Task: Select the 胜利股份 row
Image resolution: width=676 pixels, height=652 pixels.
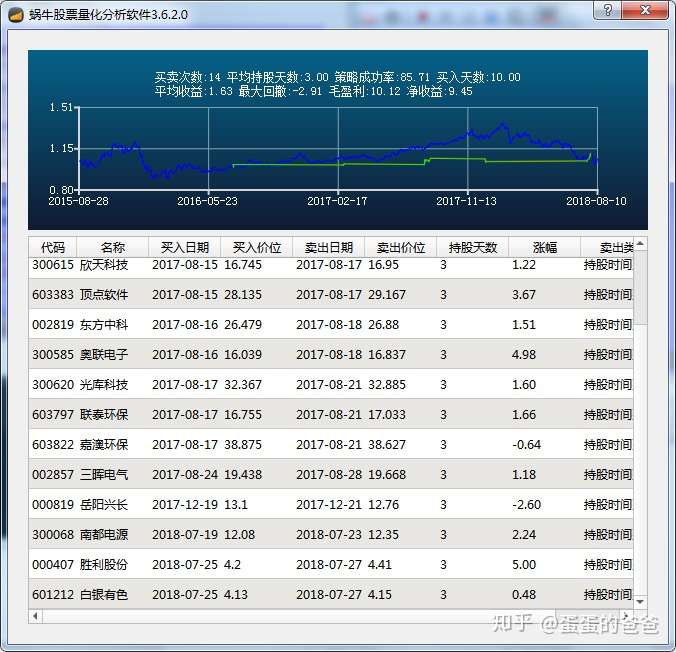Action: click(x=331, y=564)
